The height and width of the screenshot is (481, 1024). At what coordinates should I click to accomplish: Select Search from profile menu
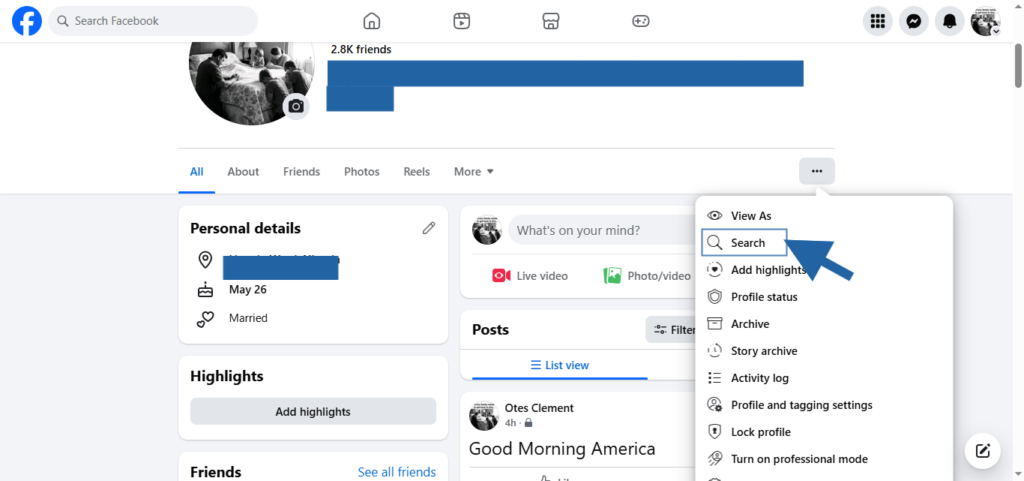click(746, 243)
